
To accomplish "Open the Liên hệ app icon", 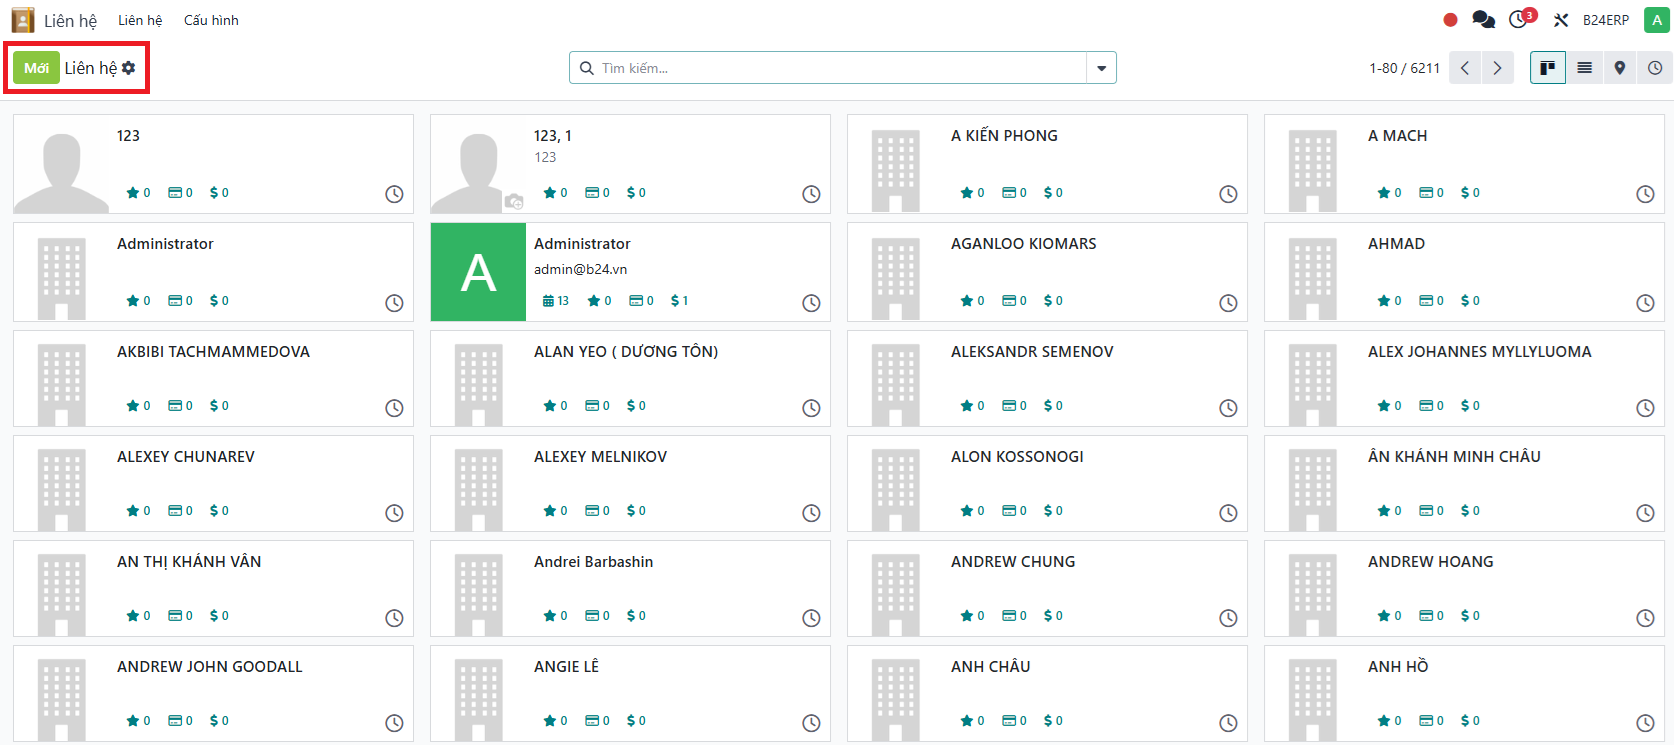I will [23, 20].
